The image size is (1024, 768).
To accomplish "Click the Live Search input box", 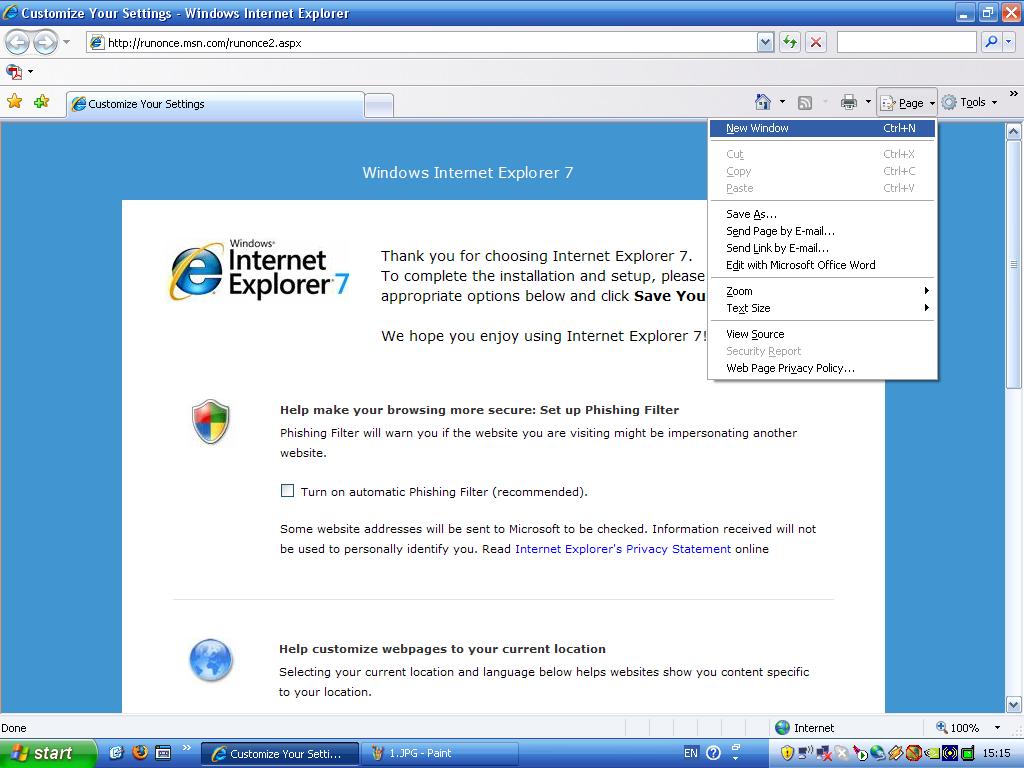I will (906, 42).
